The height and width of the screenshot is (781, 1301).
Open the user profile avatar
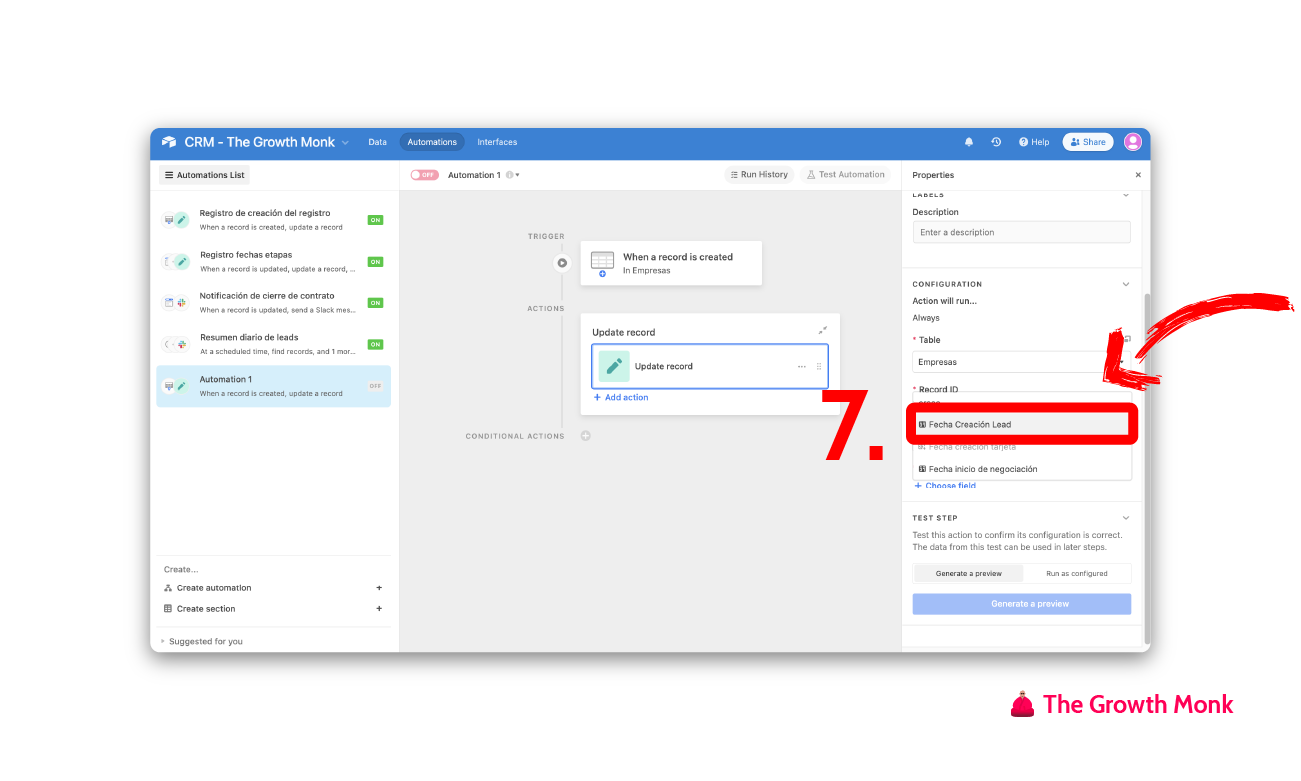coord(1133,142)
